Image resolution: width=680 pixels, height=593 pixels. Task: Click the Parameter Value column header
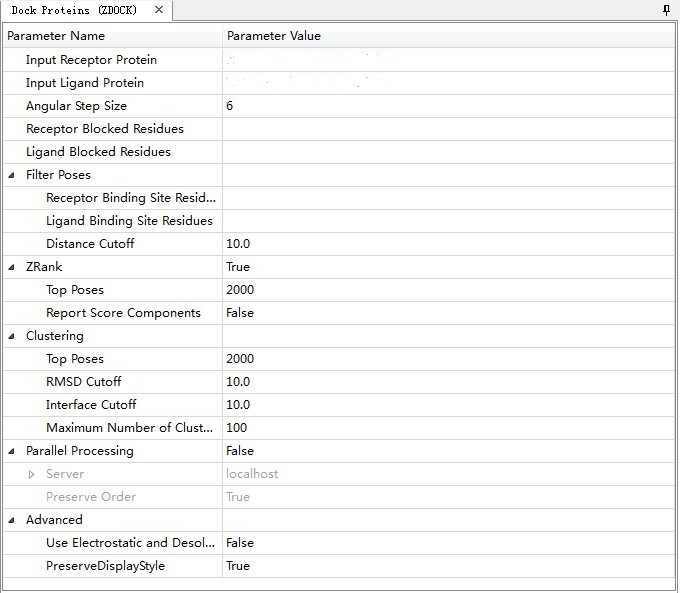tap(448, 36)
